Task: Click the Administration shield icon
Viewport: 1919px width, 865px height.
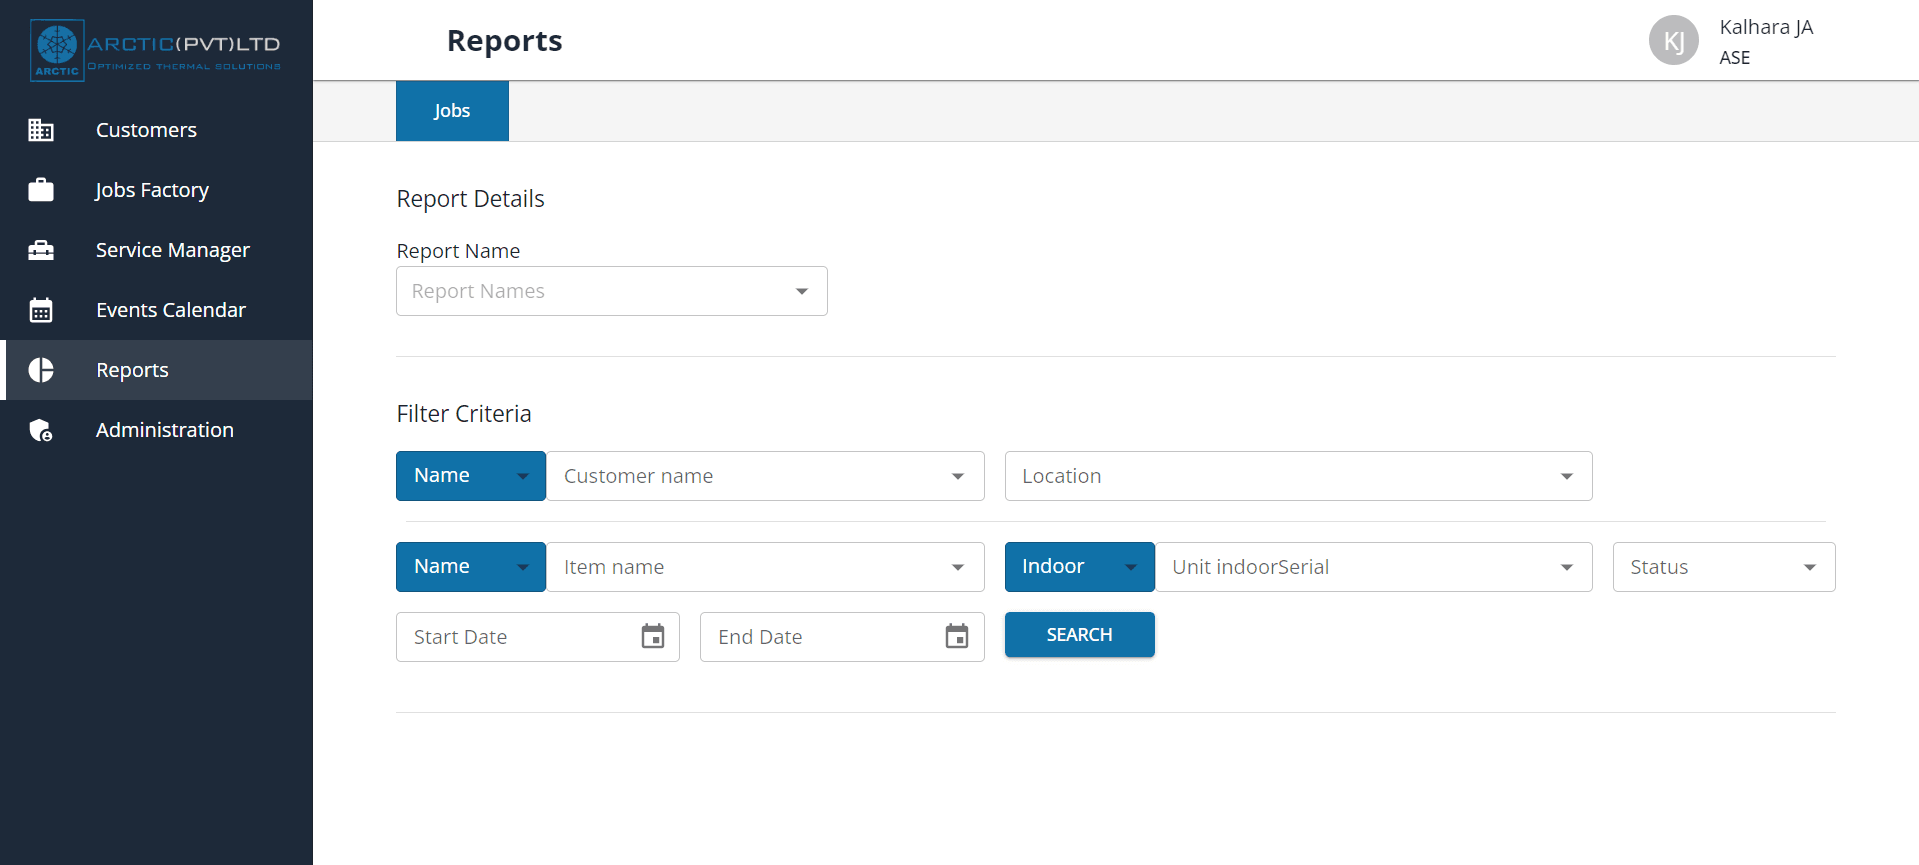Action: (x=41, y=430)
